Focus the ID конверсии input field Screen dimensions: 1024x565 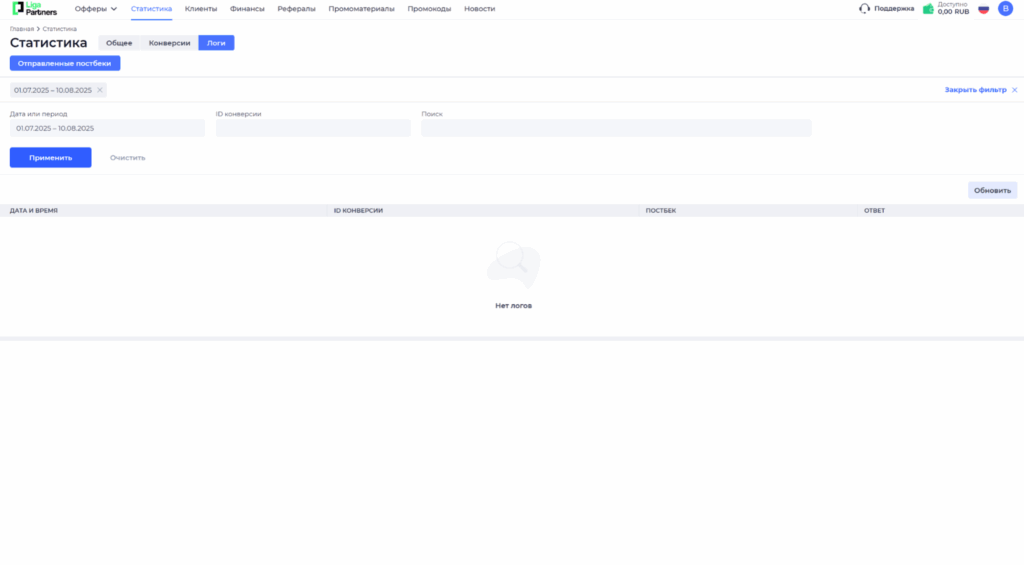click(x=313, y=128)
